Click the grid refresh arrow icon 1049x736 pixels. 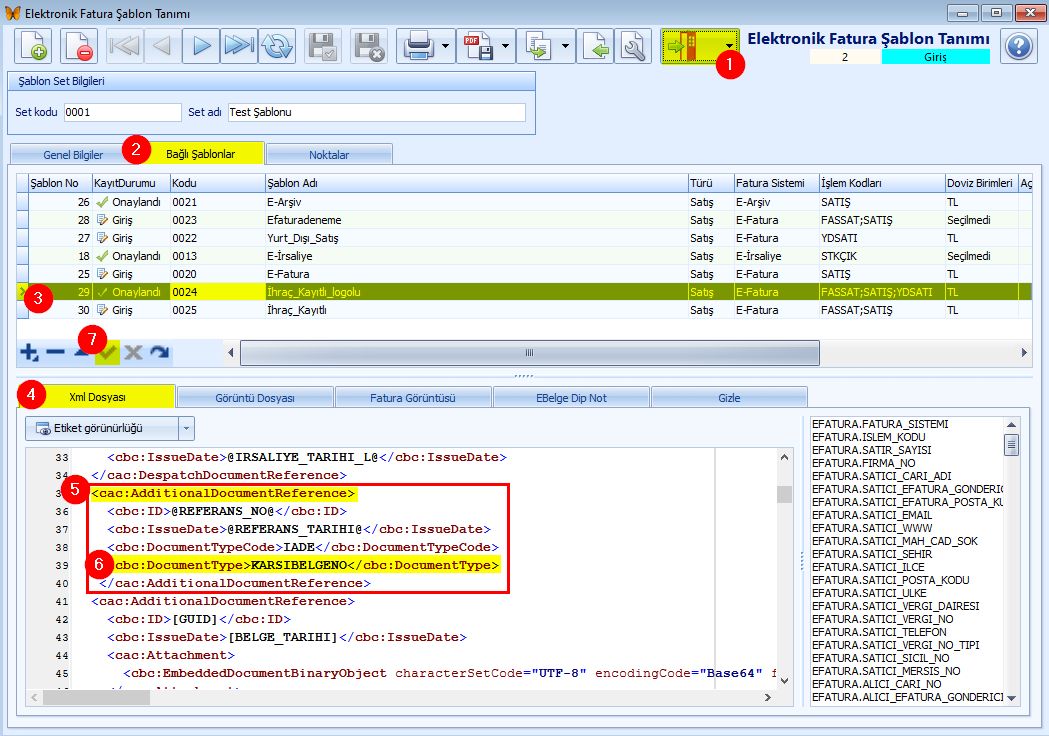point(159,352)
